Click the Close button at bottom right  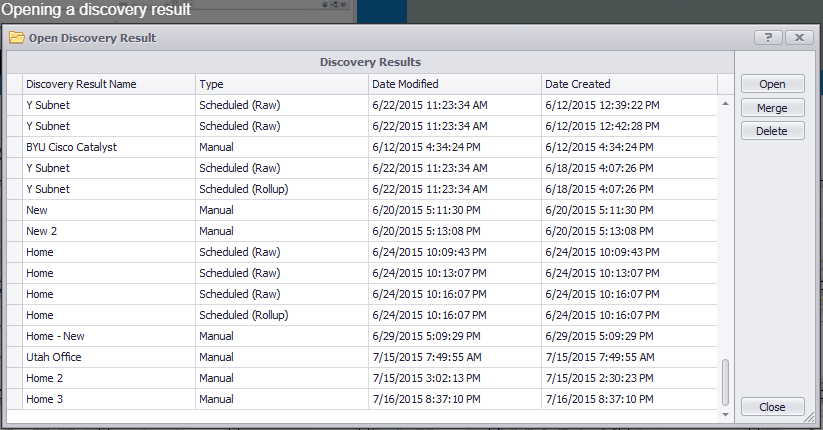coord(772,407)
